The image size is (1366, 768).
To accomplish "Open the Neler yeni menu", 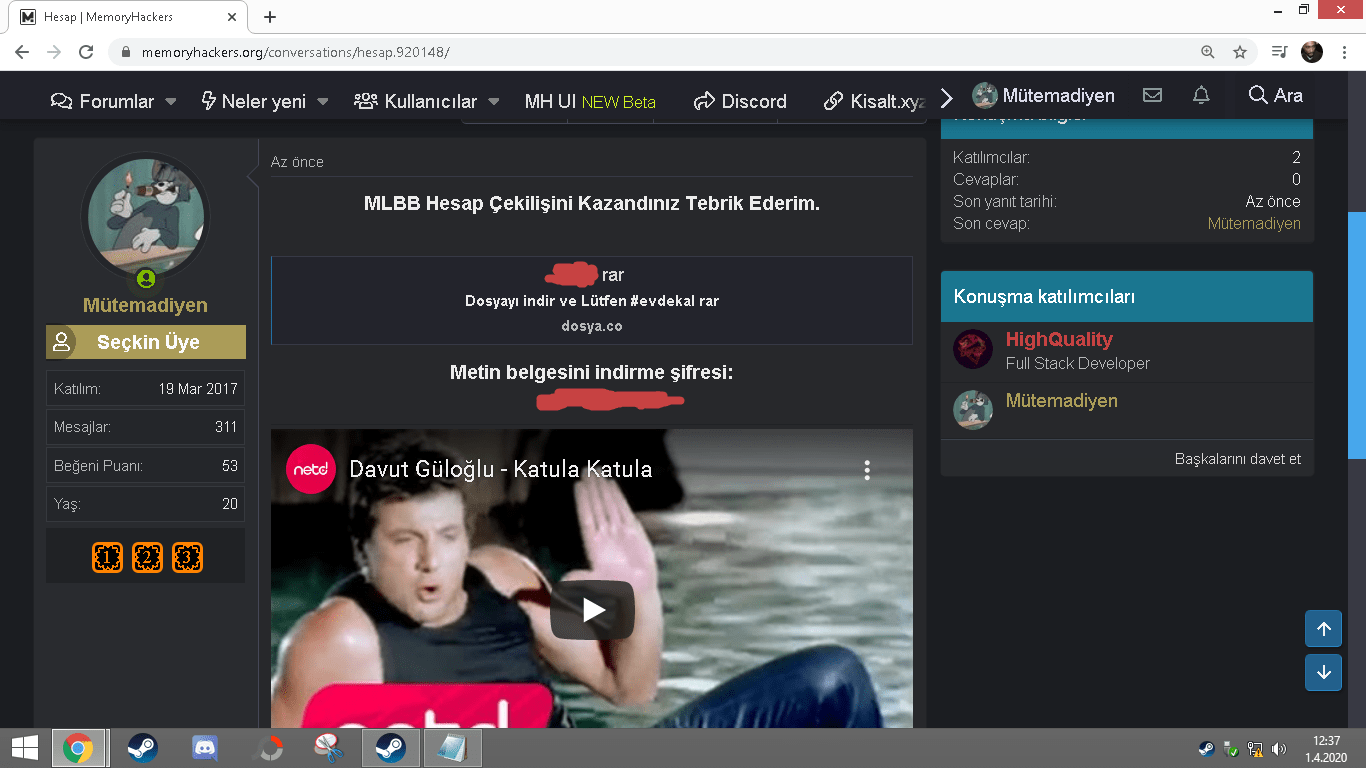I will (254, 101).
